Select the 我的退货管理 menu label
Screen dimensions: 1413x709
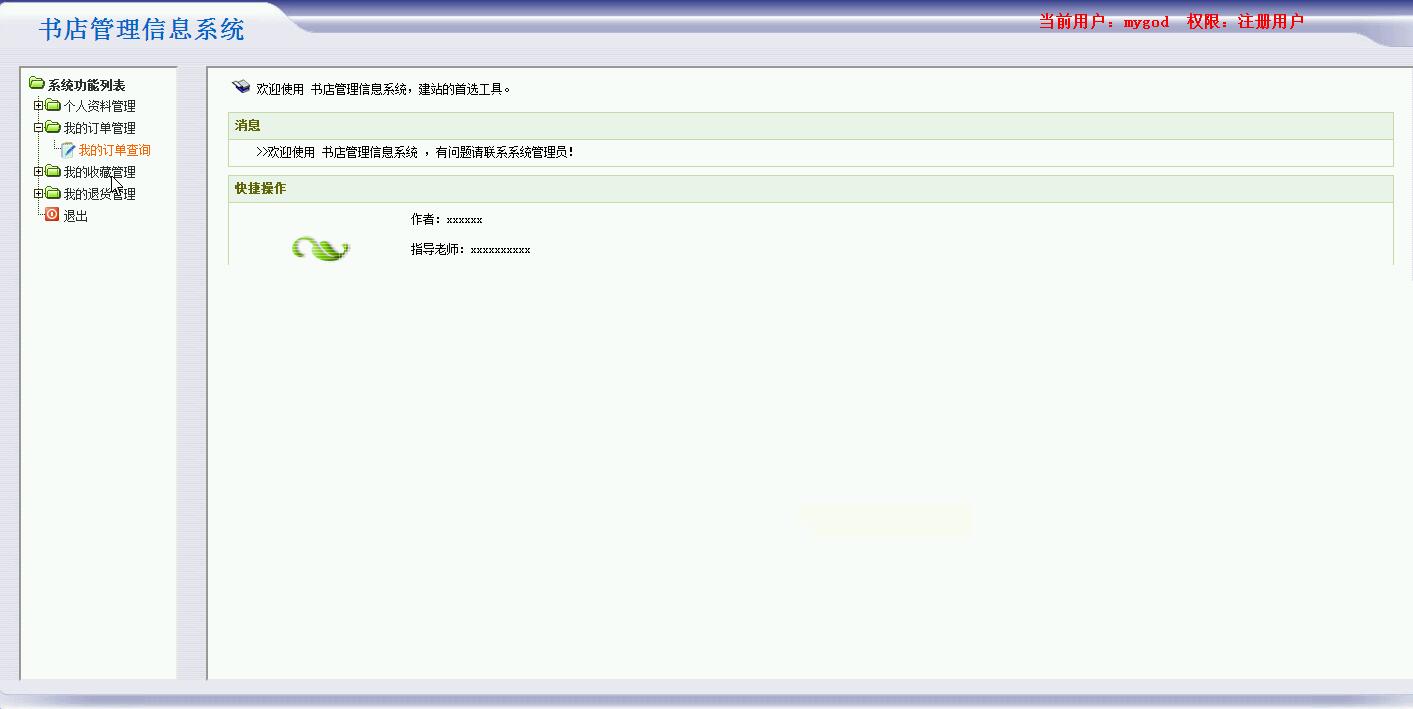tap(100, 194)
